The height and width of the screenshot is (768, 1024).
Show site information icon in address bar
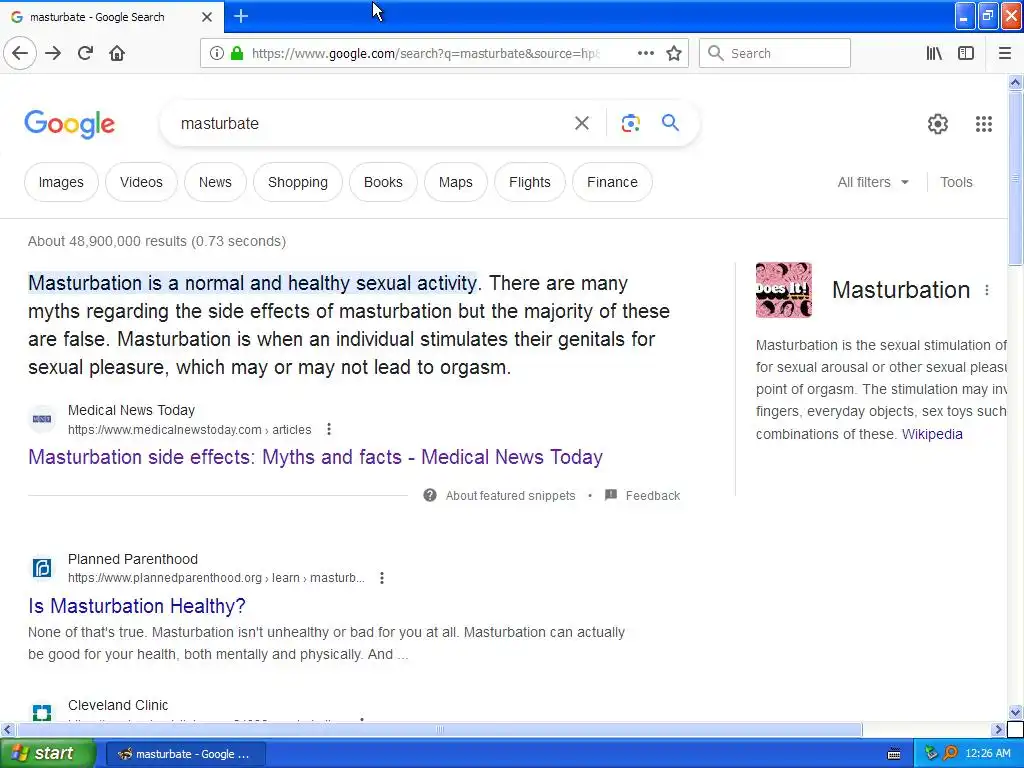[x=216, y=54]
